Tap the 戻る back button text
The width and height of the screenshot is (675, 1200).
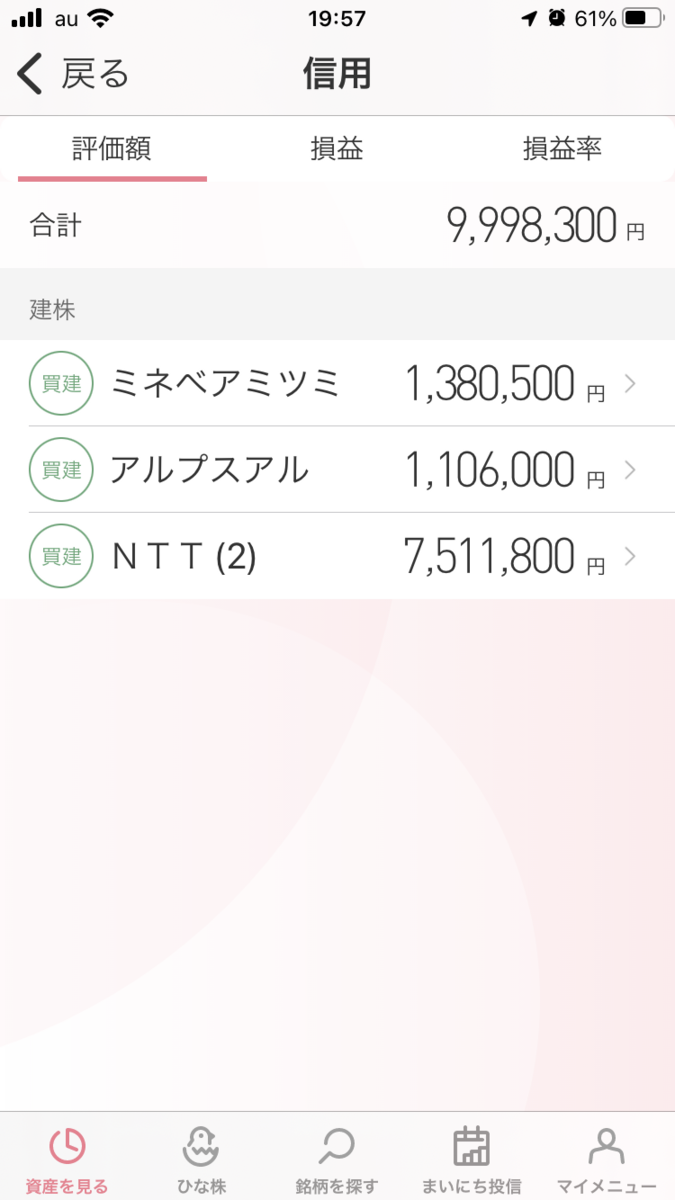[96, 75]
